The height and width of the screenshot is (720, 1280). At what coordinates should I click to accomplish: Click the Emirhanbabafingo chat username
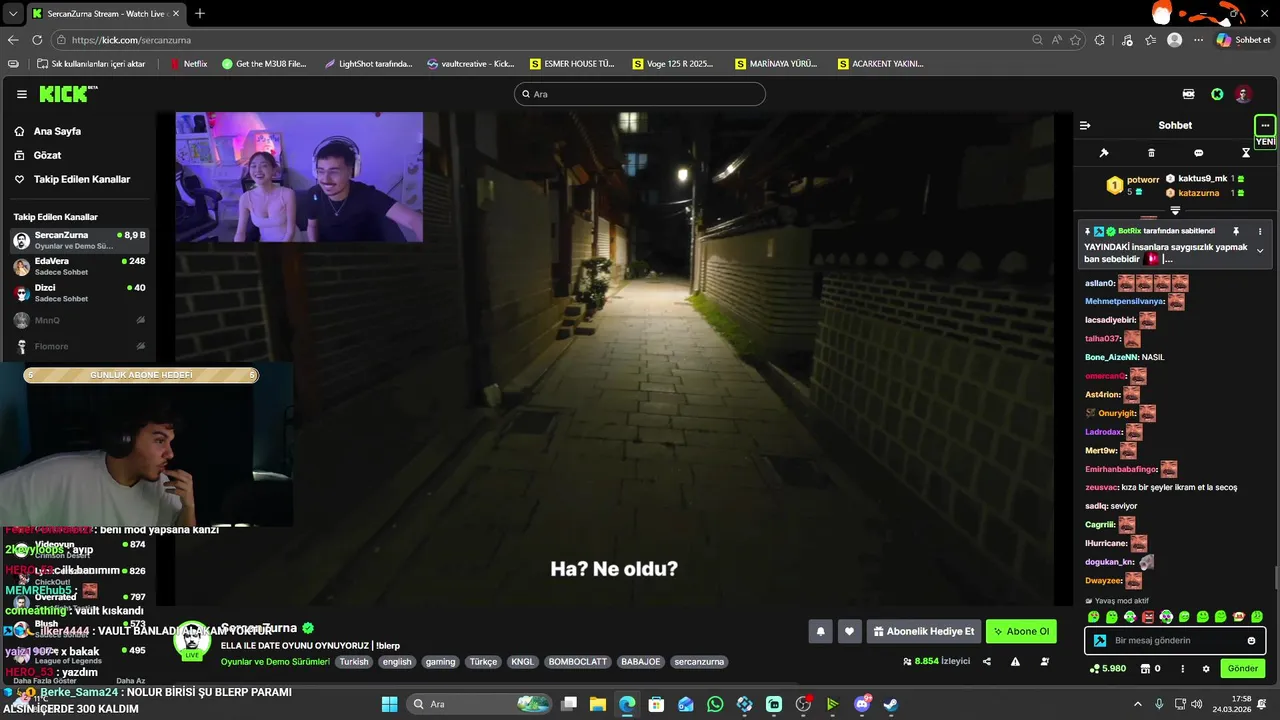click(x=1121, y=469)
